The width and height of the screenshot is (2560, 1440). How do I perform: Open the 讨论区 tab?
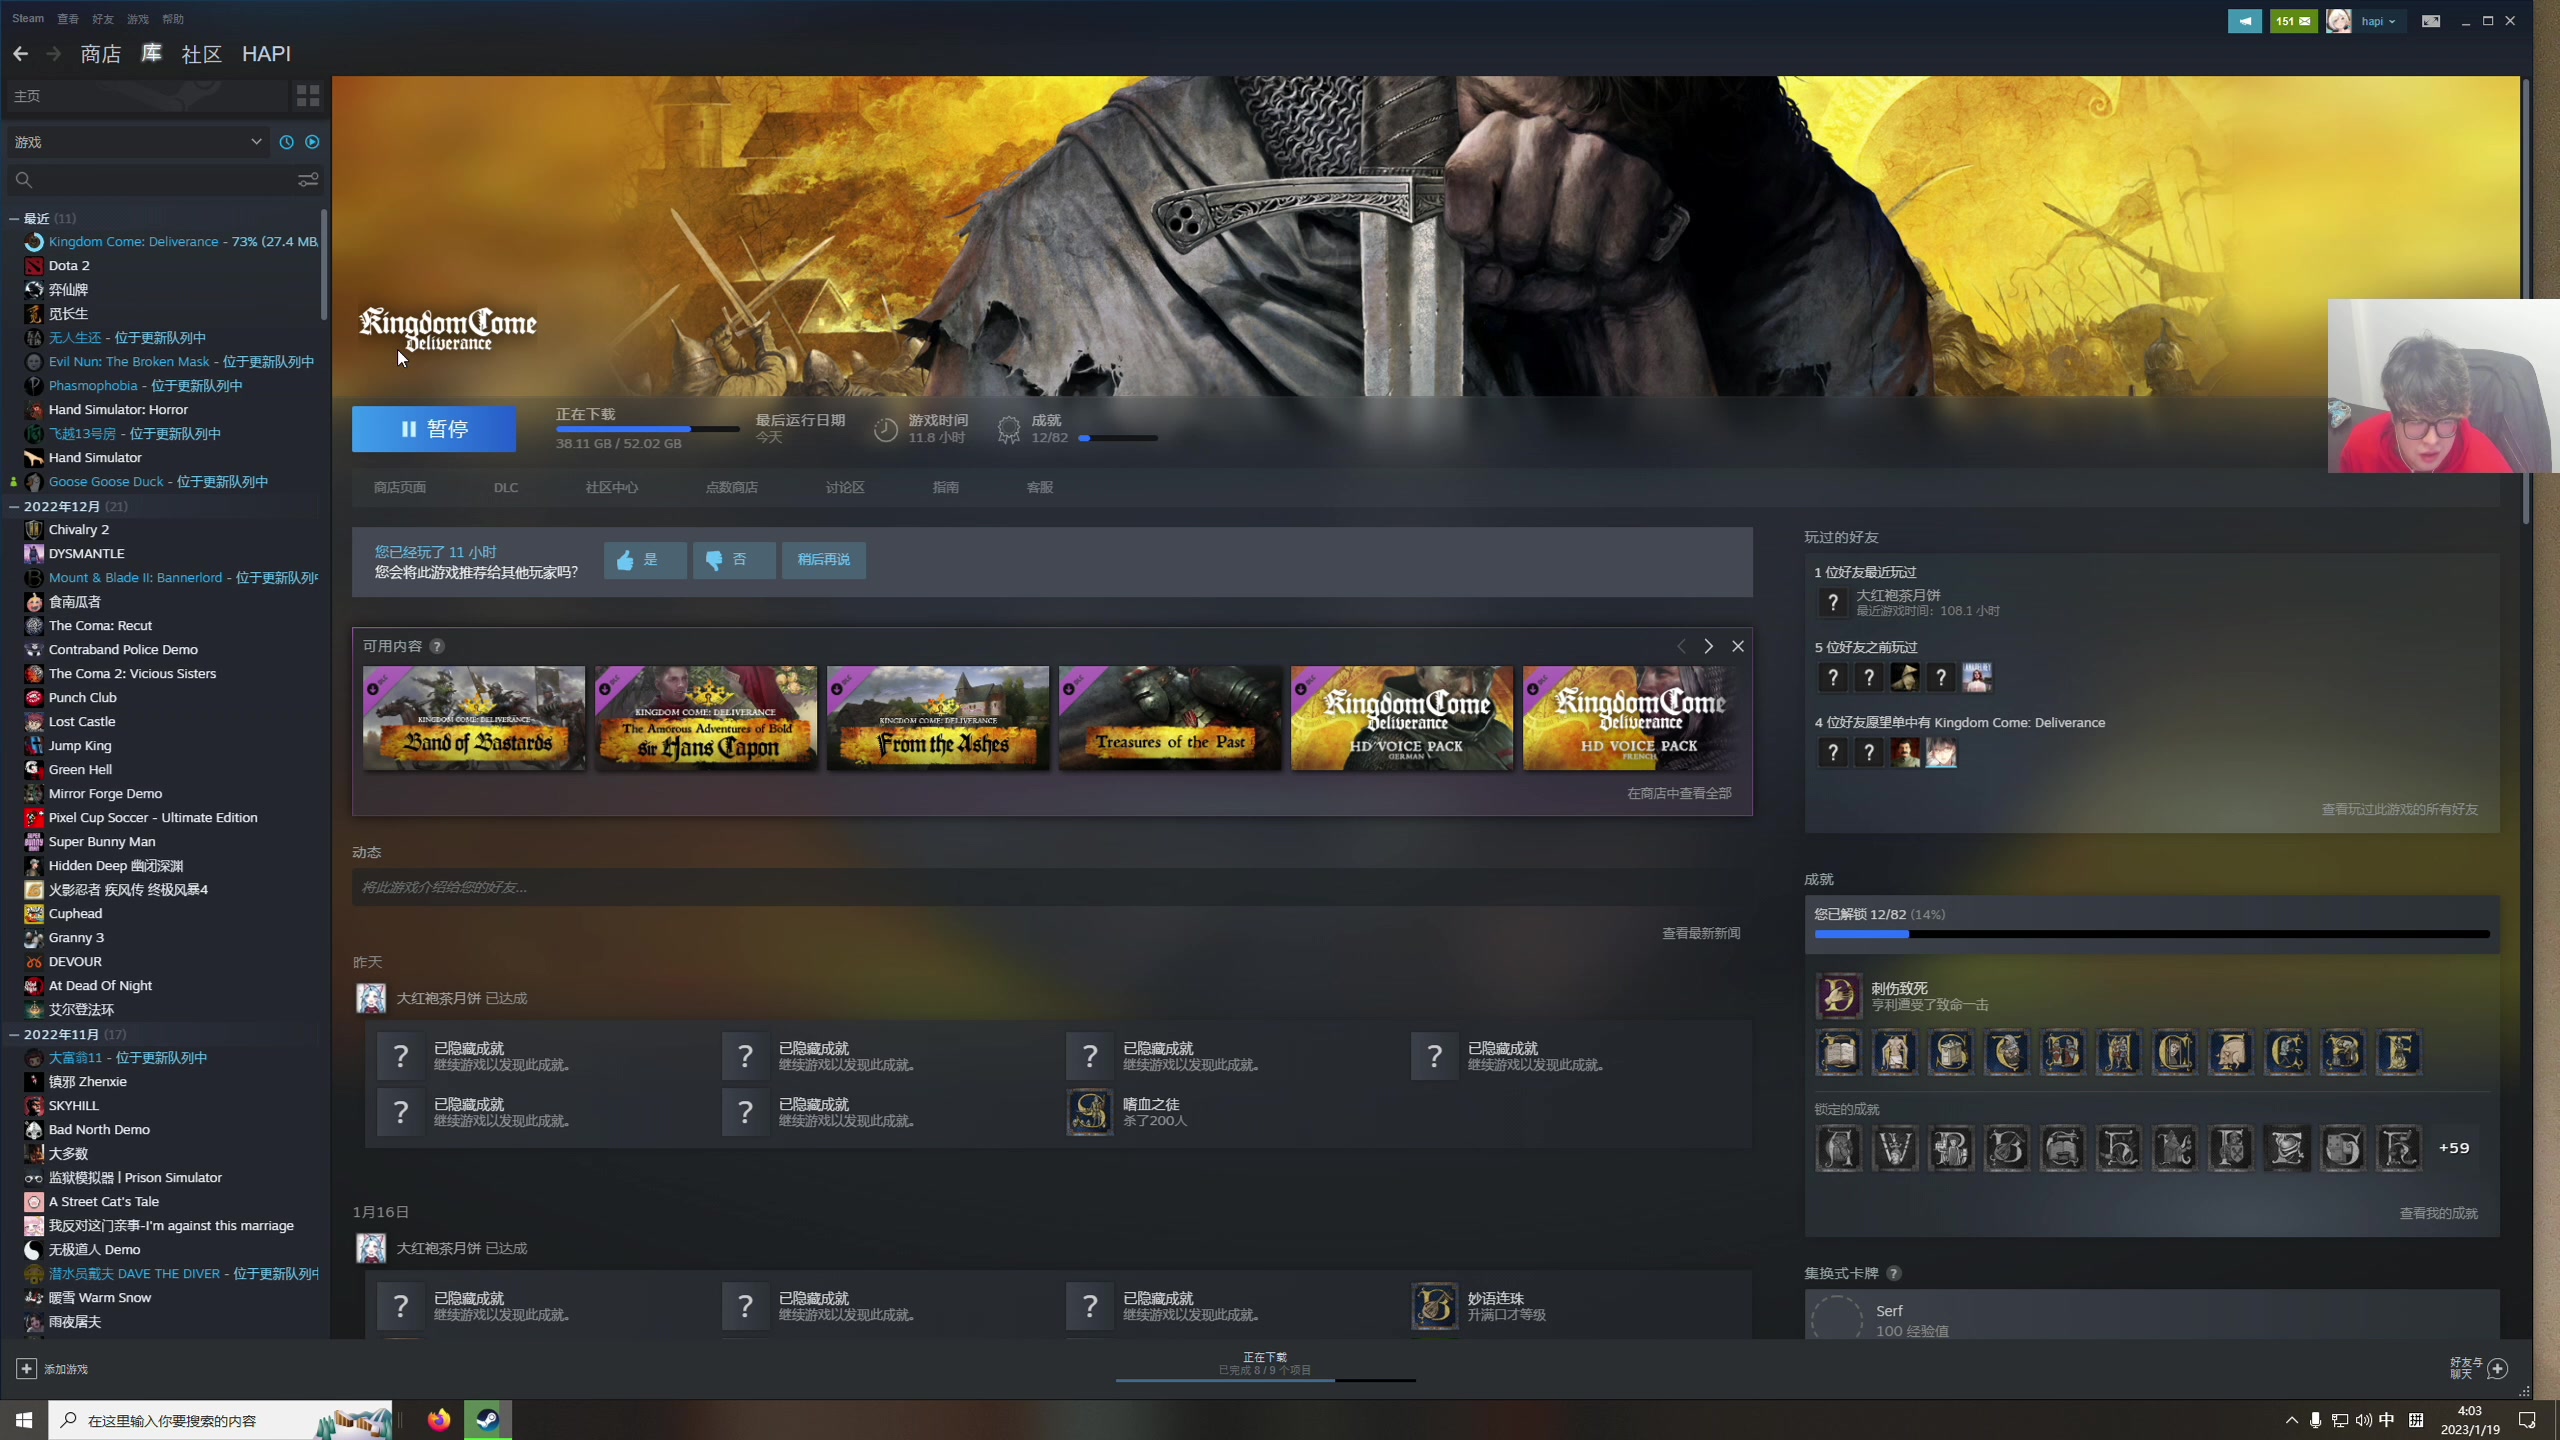click(845, 487)
